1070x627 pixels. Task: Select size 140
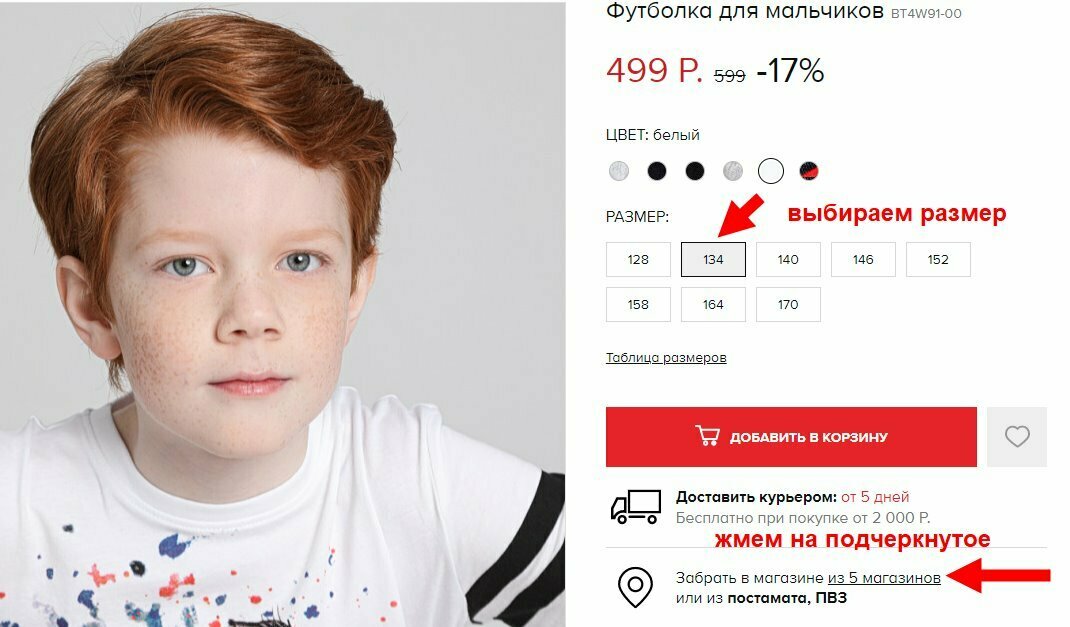pos(788,259)
